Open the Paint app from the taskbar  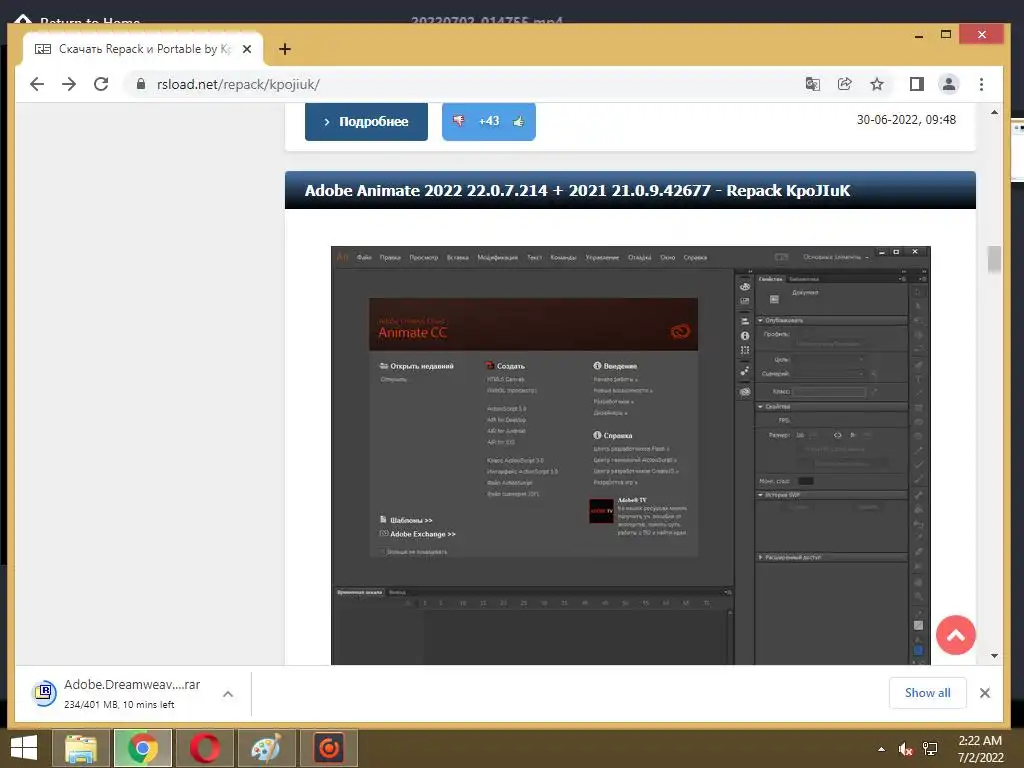tap(266, 748)
